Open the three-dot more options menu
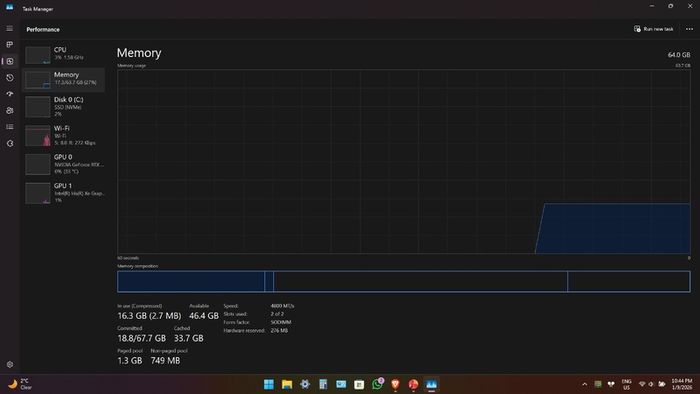Screen dimensions: 700x394 pos(689,29)
